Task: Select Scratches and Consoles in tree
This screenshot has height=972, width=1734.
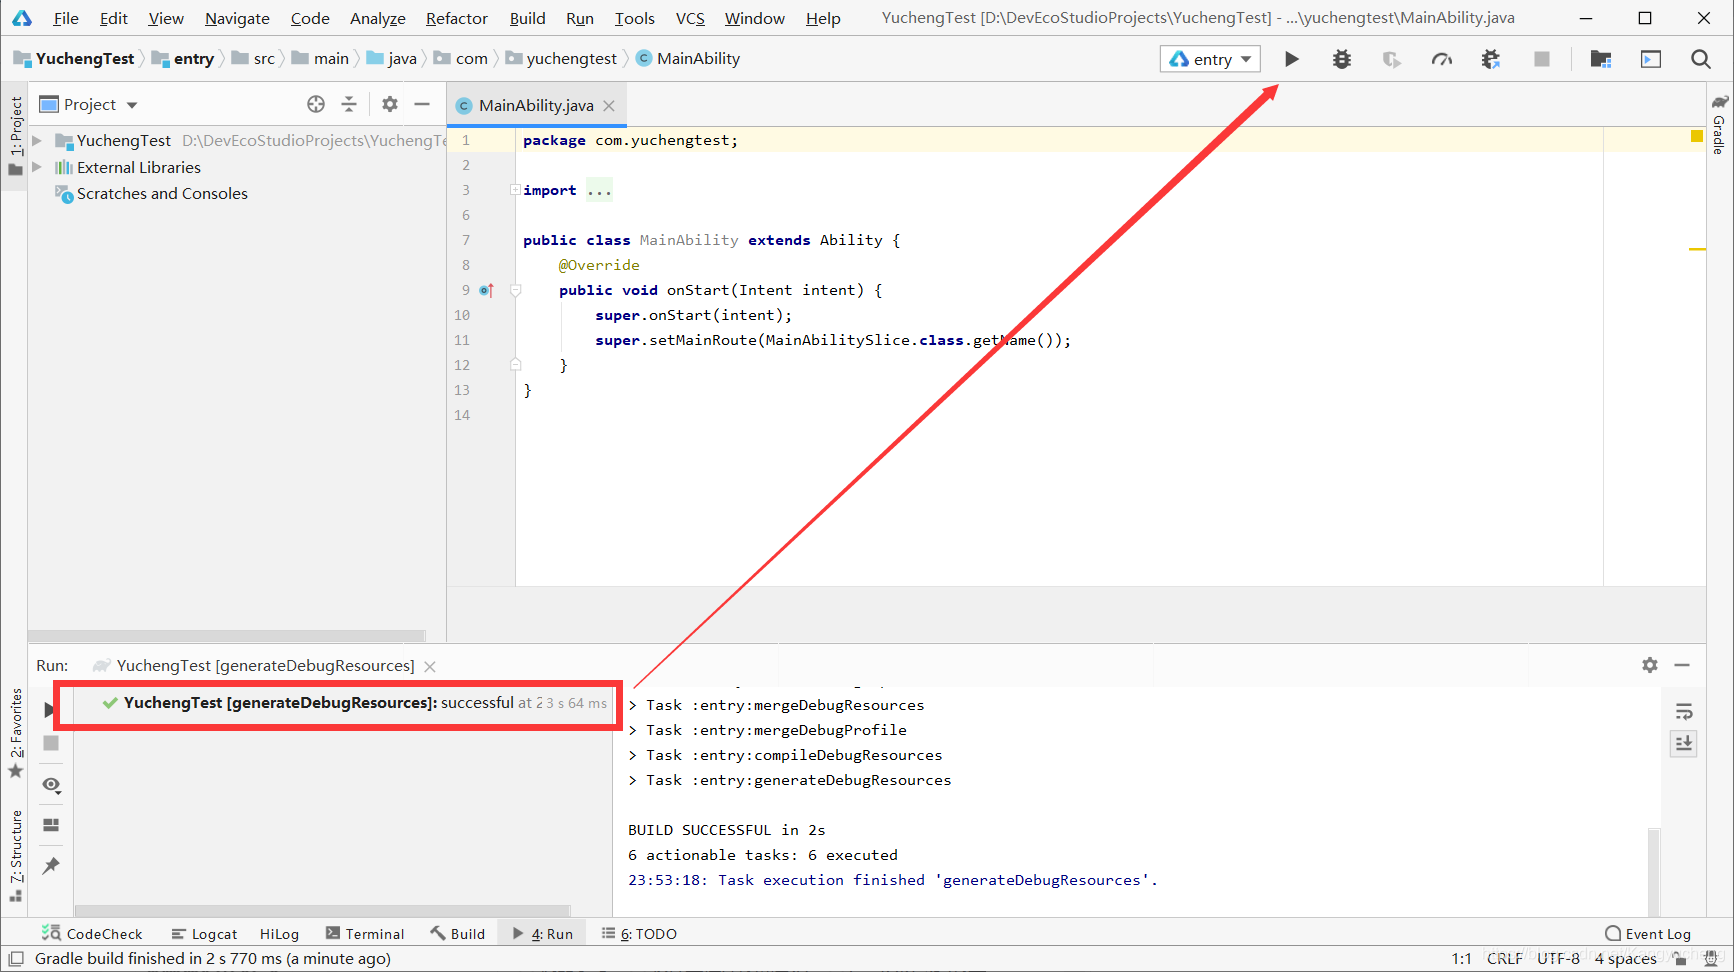Action: pos(162,193)
